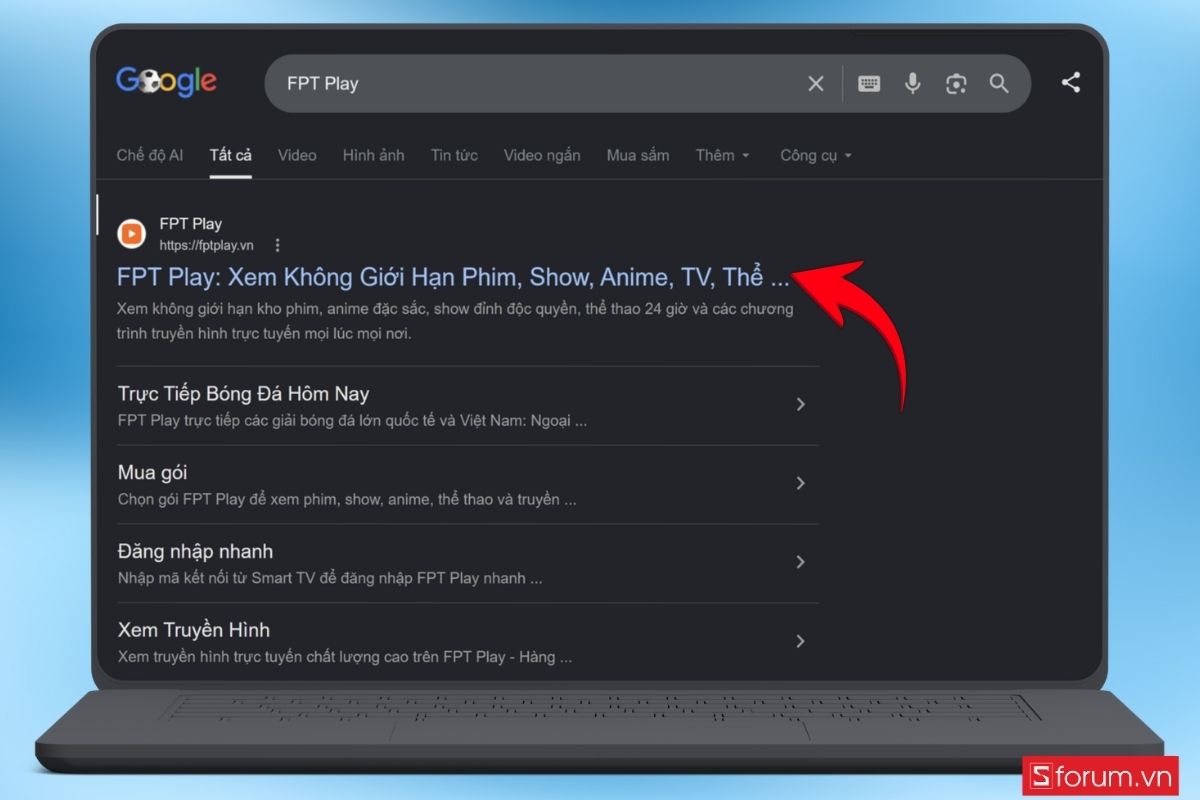This screenshot has width=1200, height=800.
Task: Click the share icon beside search bar
Action: click(1071, 83)
